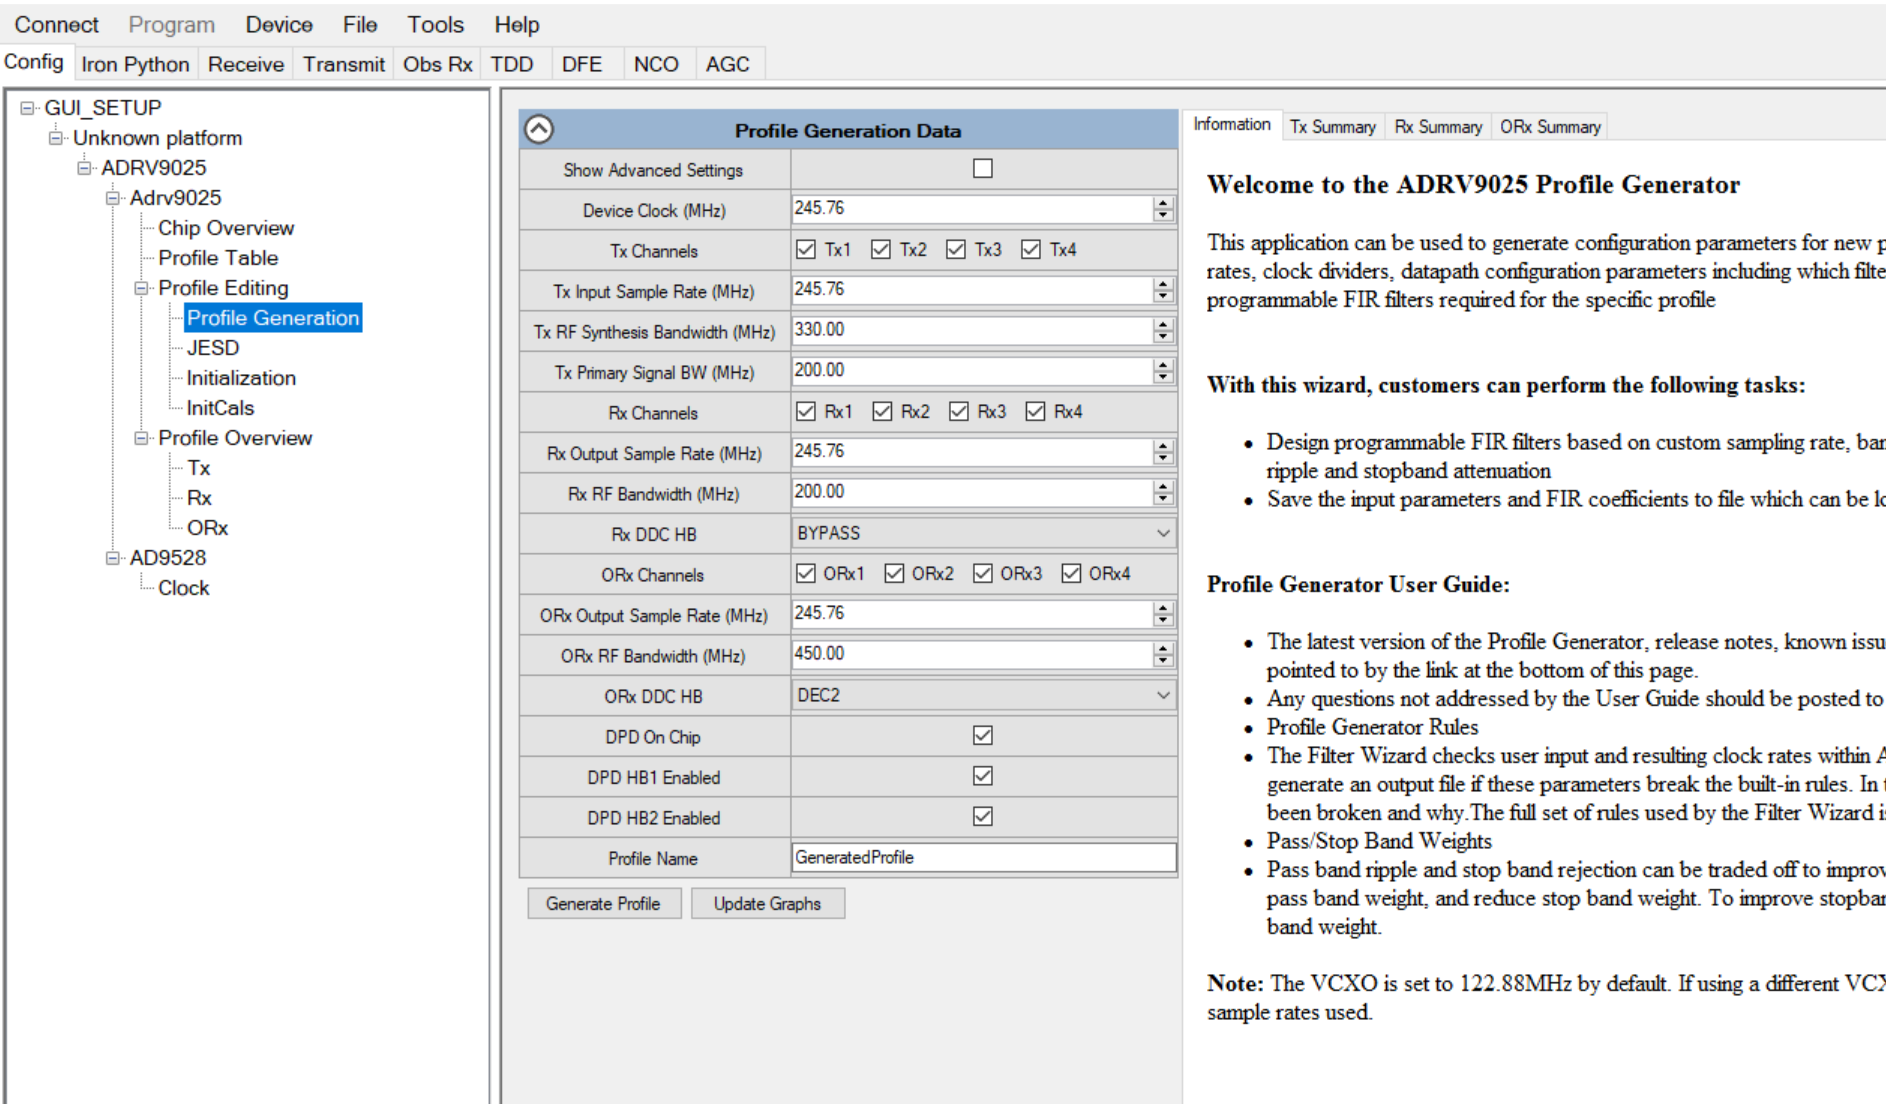The image size is (1886, 1104).
Task: Uncheck Tx1 channel checkbox
Action: 806,249
